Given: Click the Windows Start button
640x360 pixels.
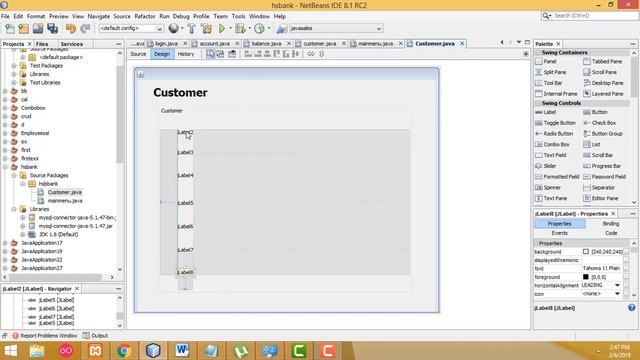Looking at the screenshot, I should tap(10, 351).
